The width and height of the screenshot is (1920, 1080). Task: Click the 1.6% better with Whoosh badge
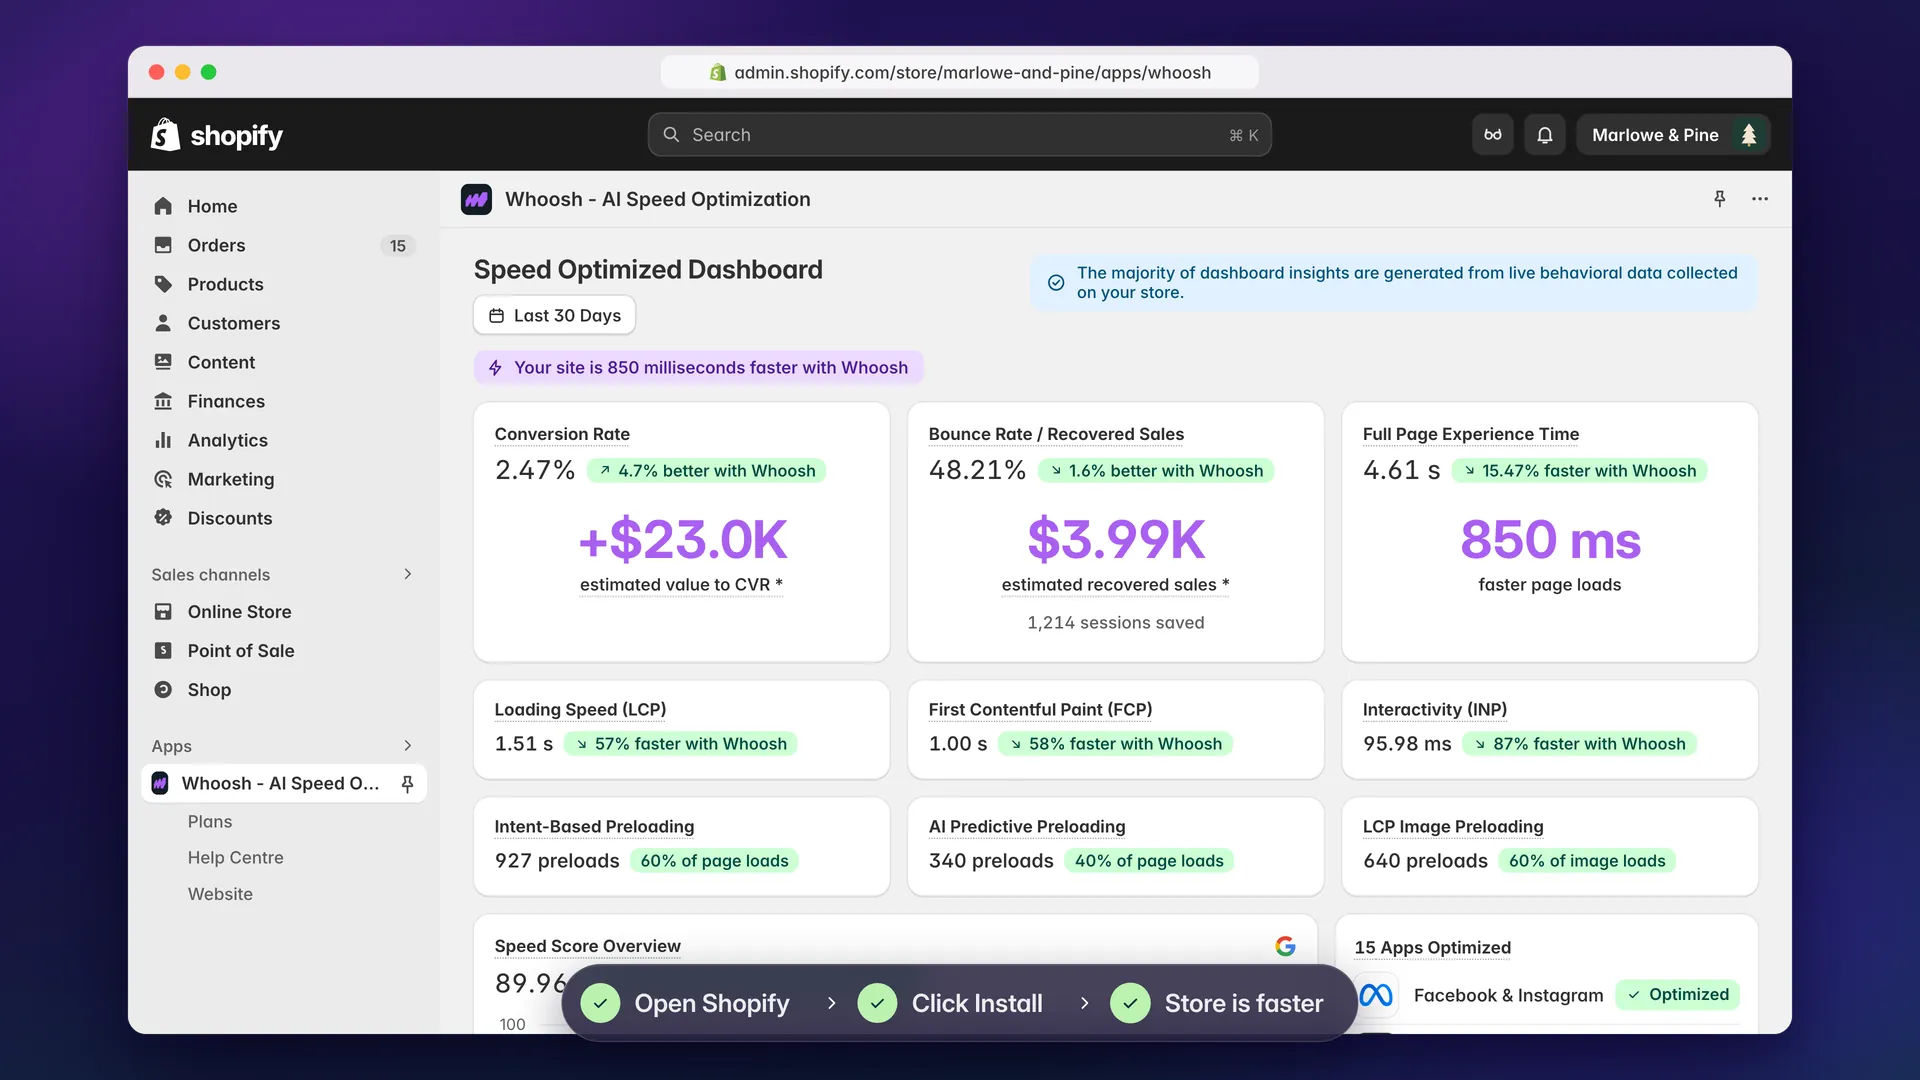point(1156,471)
